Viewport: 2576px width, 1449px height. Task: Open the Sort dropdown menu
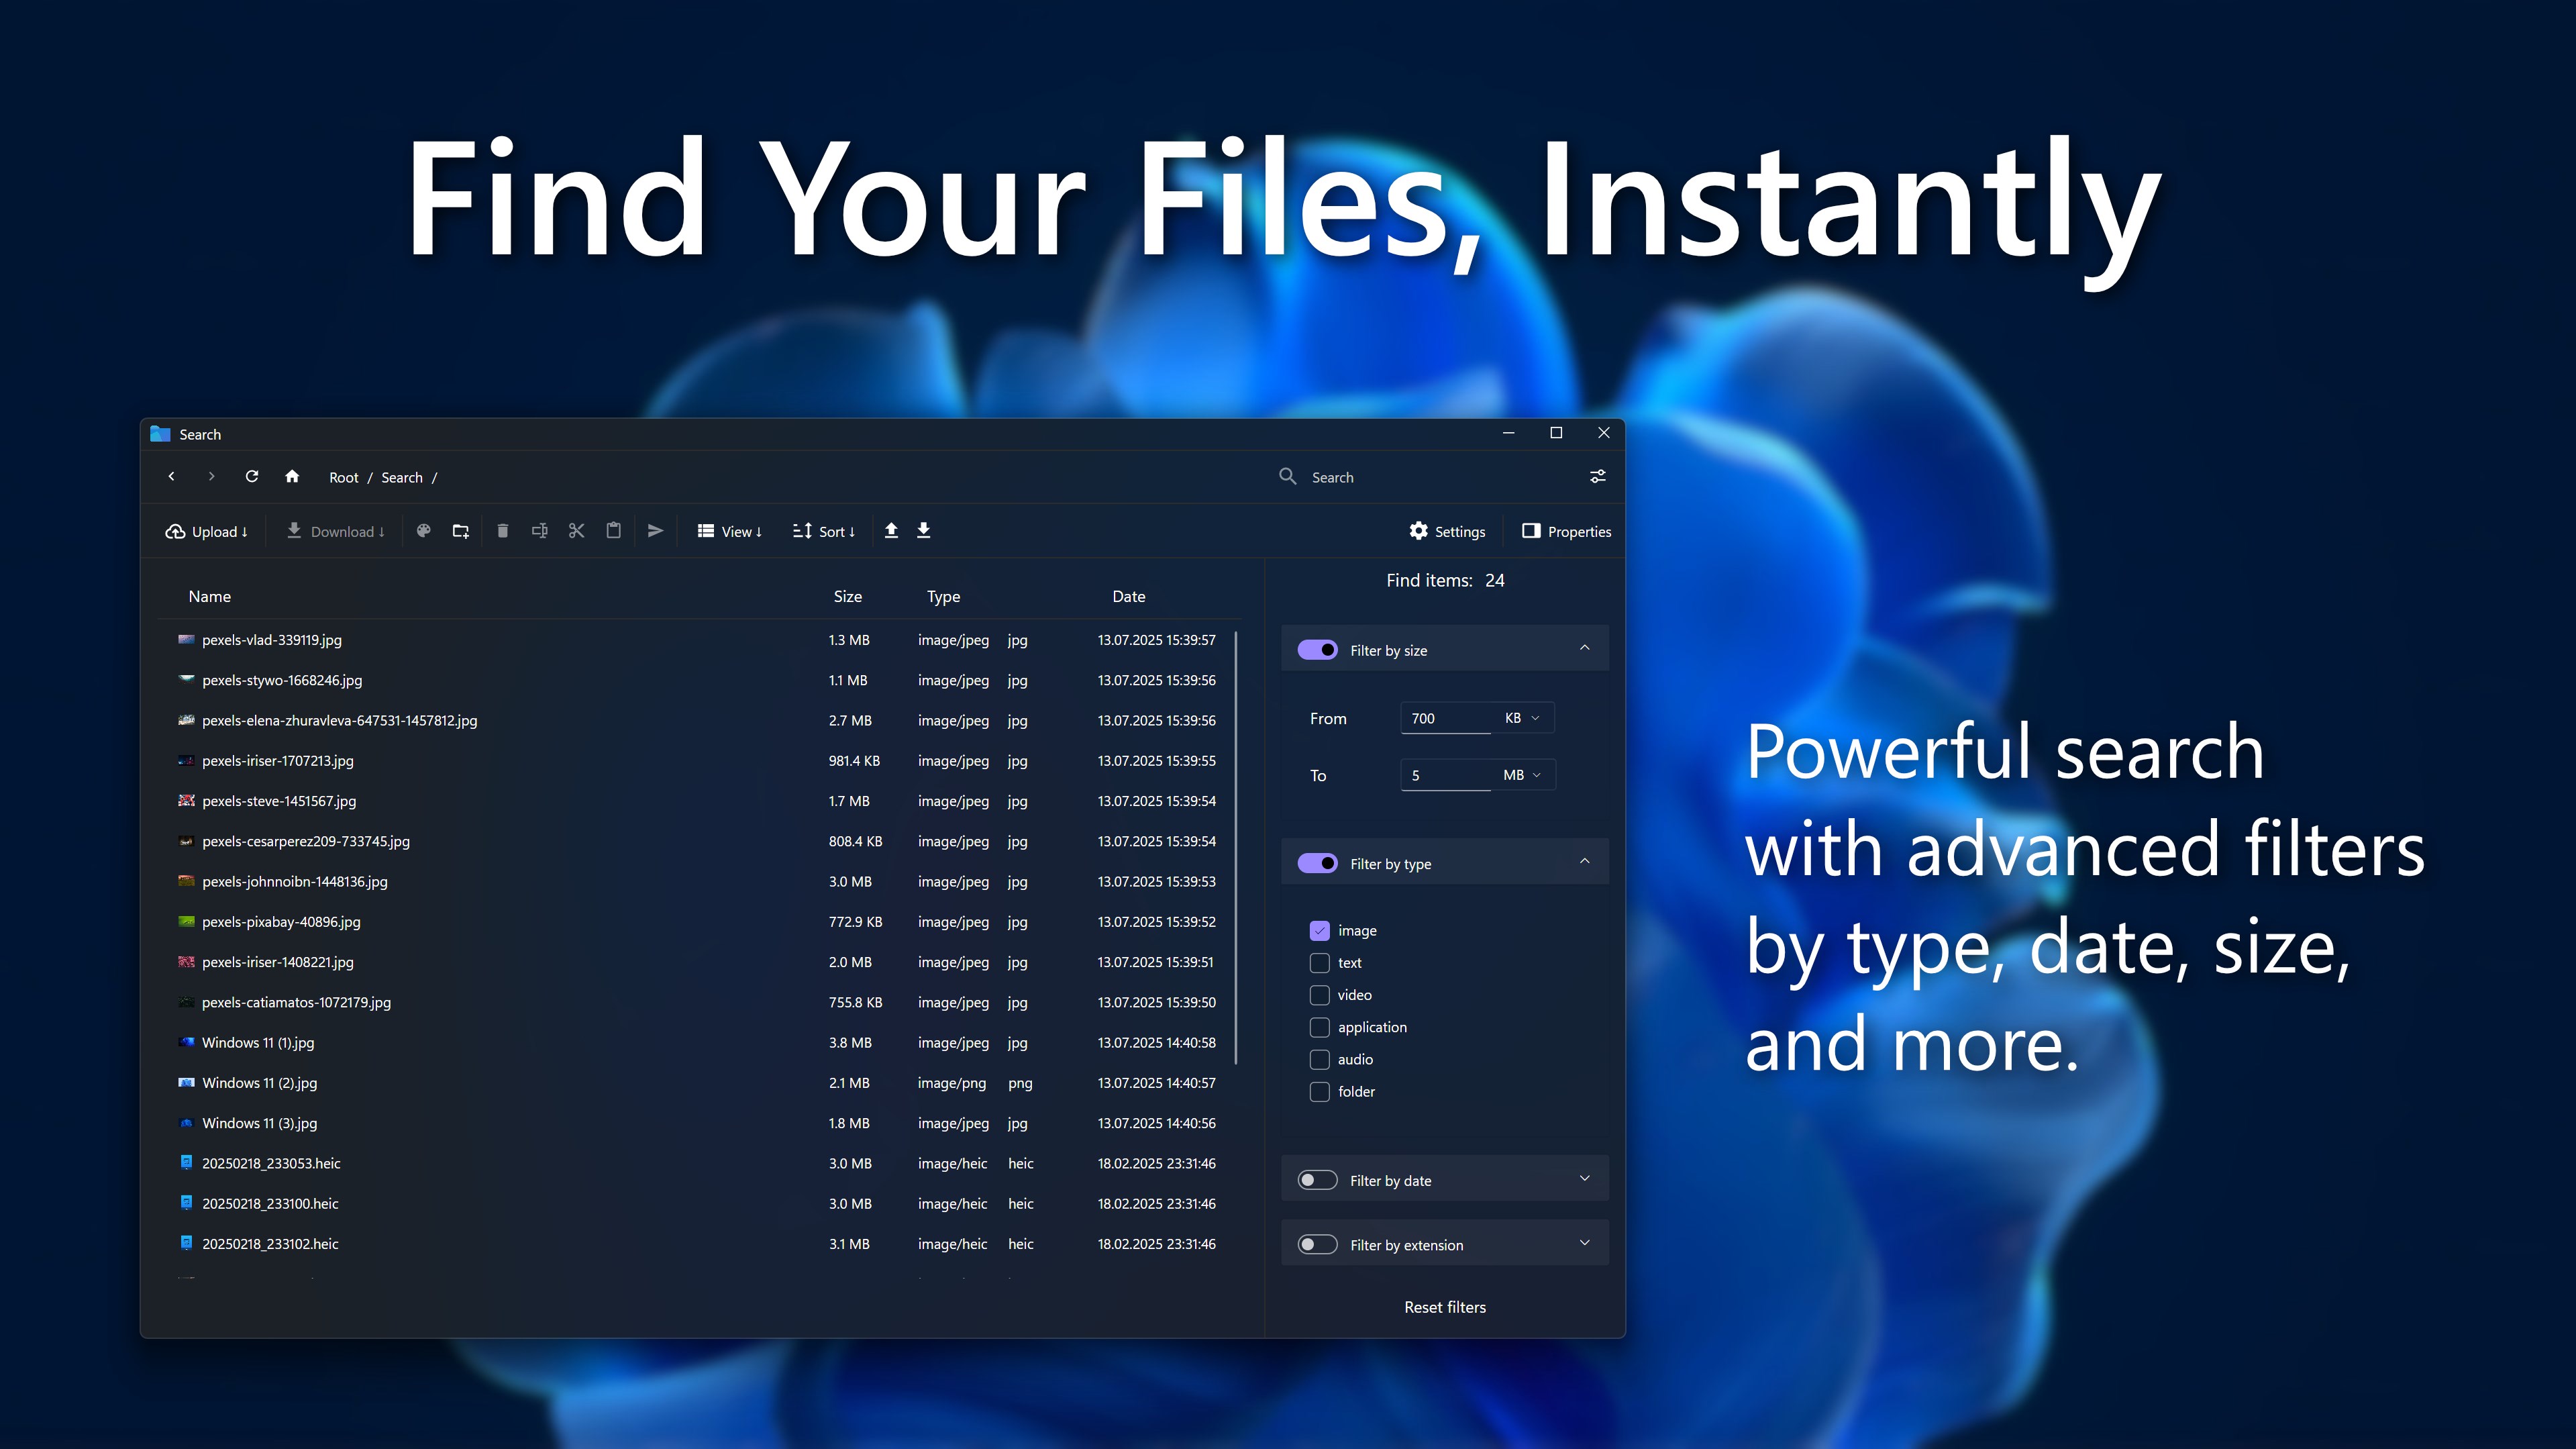[824, 531]
